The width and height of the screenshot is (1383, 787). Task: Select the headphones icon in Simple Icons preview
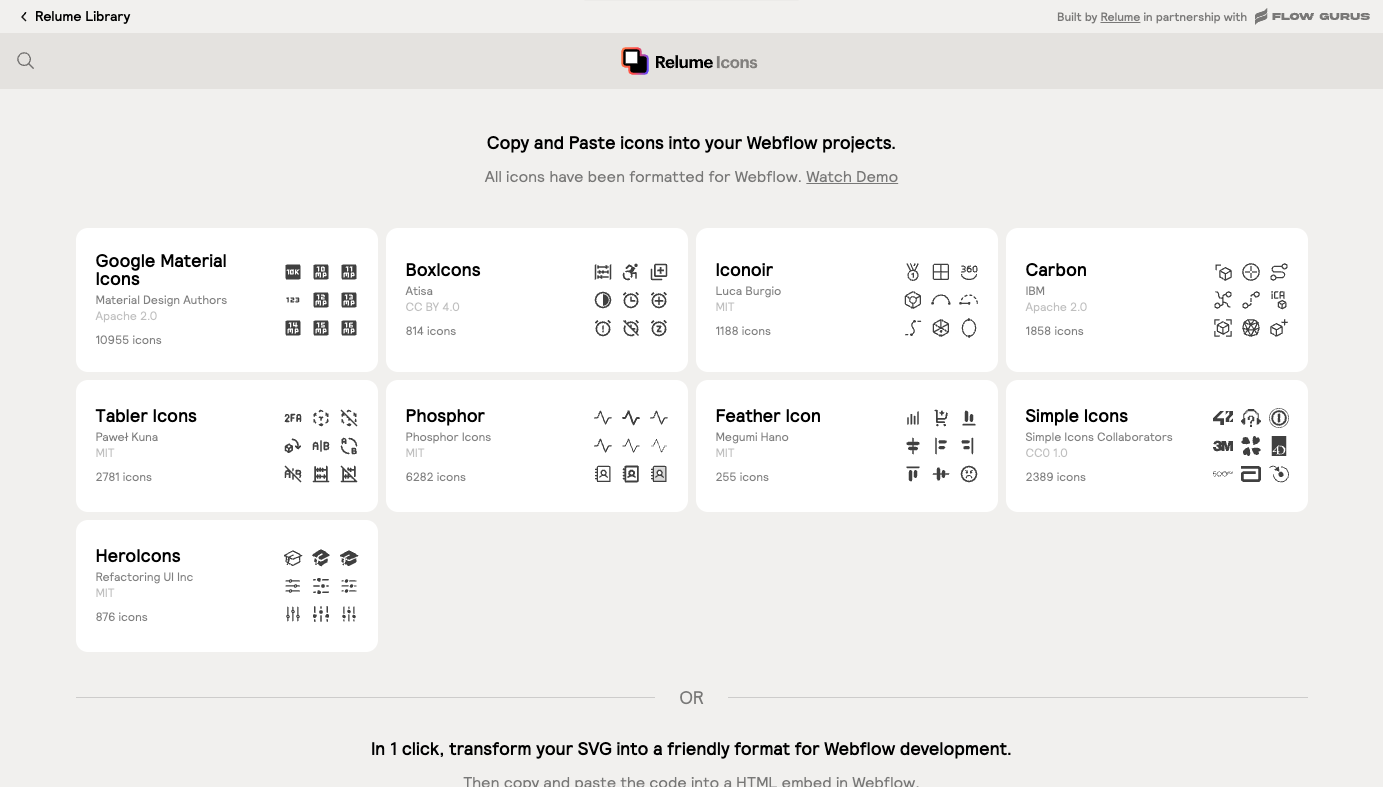(x=1250, y=417)
